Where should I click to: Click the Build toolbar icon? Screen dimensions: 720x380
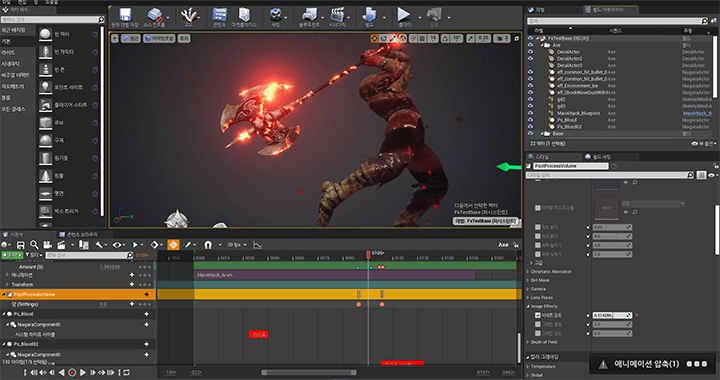[369, 15]
